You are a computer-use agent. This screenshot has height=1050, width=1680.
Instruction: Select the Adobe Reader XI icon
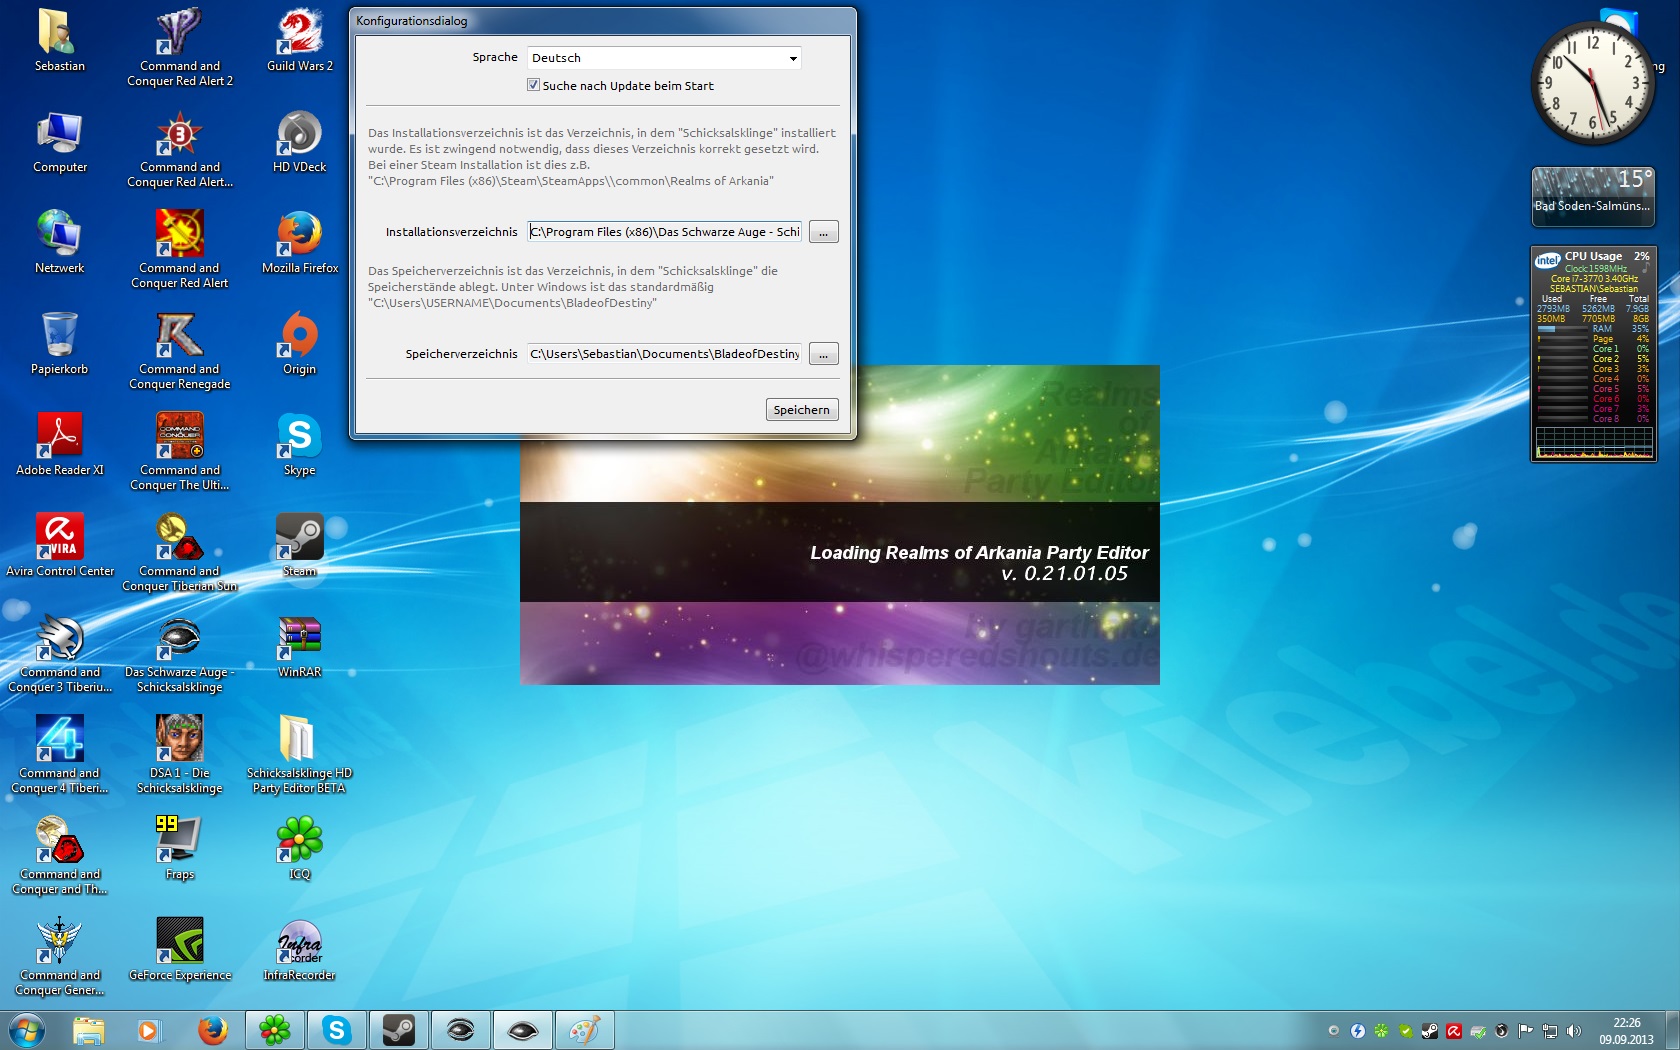coord(60,446)
